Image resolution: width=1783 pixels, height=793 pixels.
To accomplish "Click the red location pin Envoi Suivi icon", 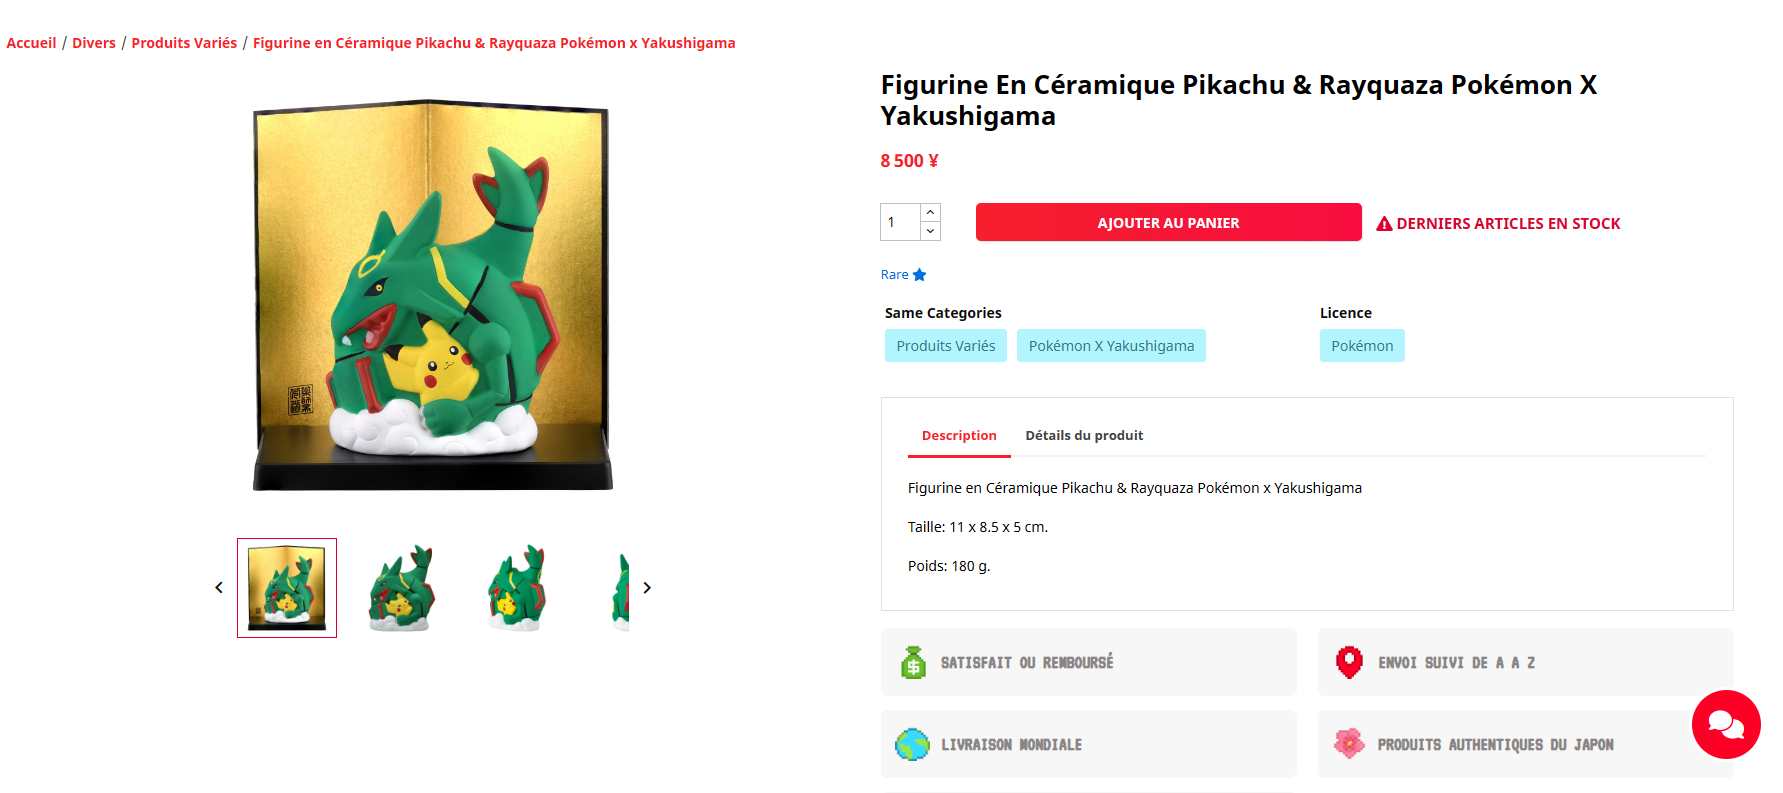I will point(1350,662).
